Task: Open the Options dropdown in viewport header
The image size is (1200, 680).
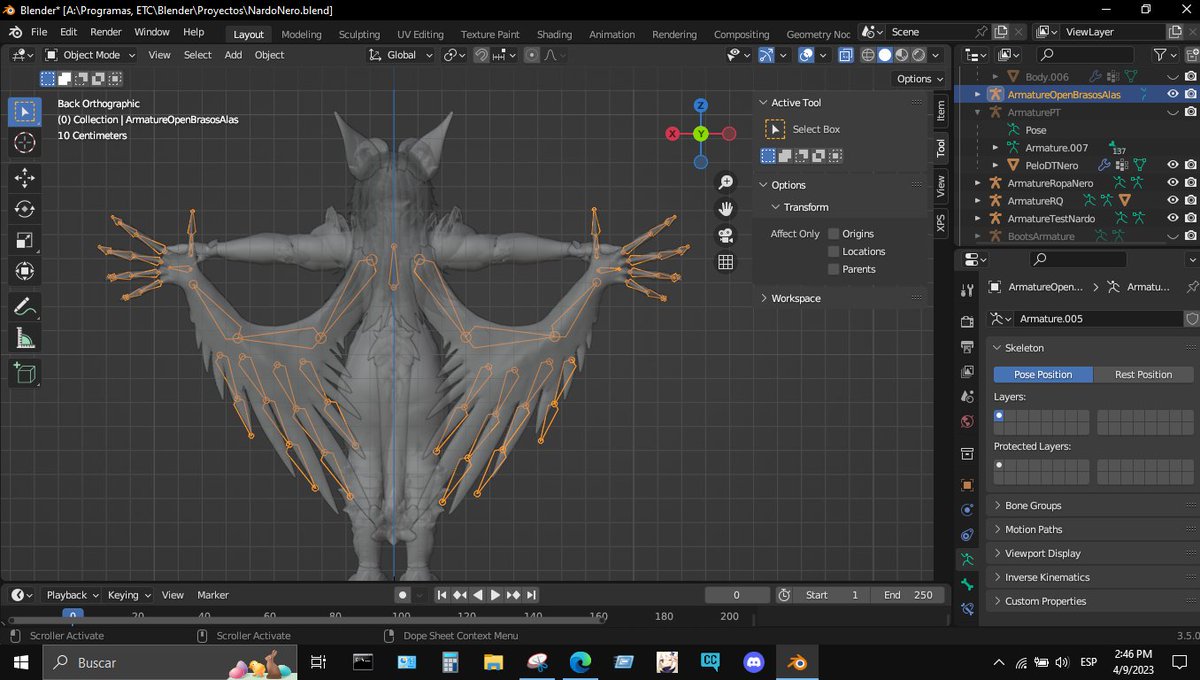Action: [x=918, y=78]
